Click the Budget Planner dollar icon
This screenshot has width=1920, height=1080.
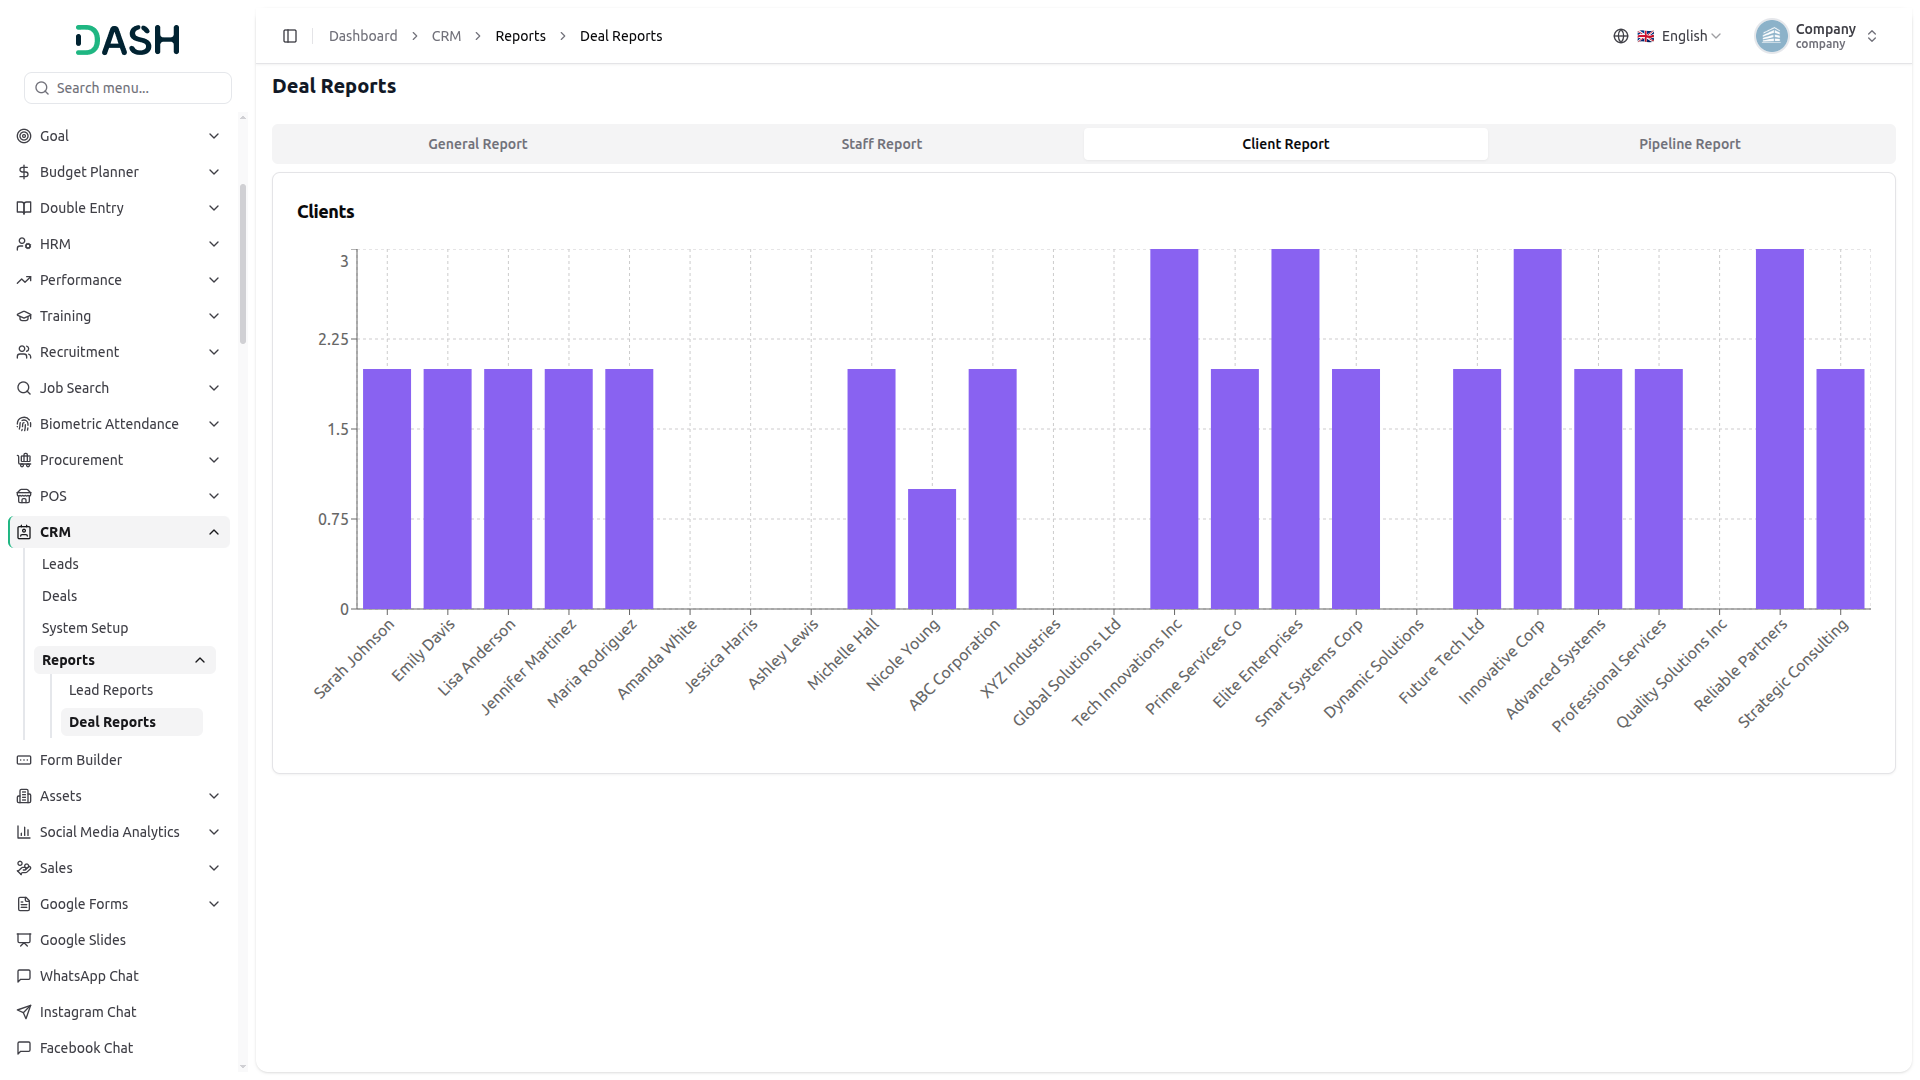[24, 172]
